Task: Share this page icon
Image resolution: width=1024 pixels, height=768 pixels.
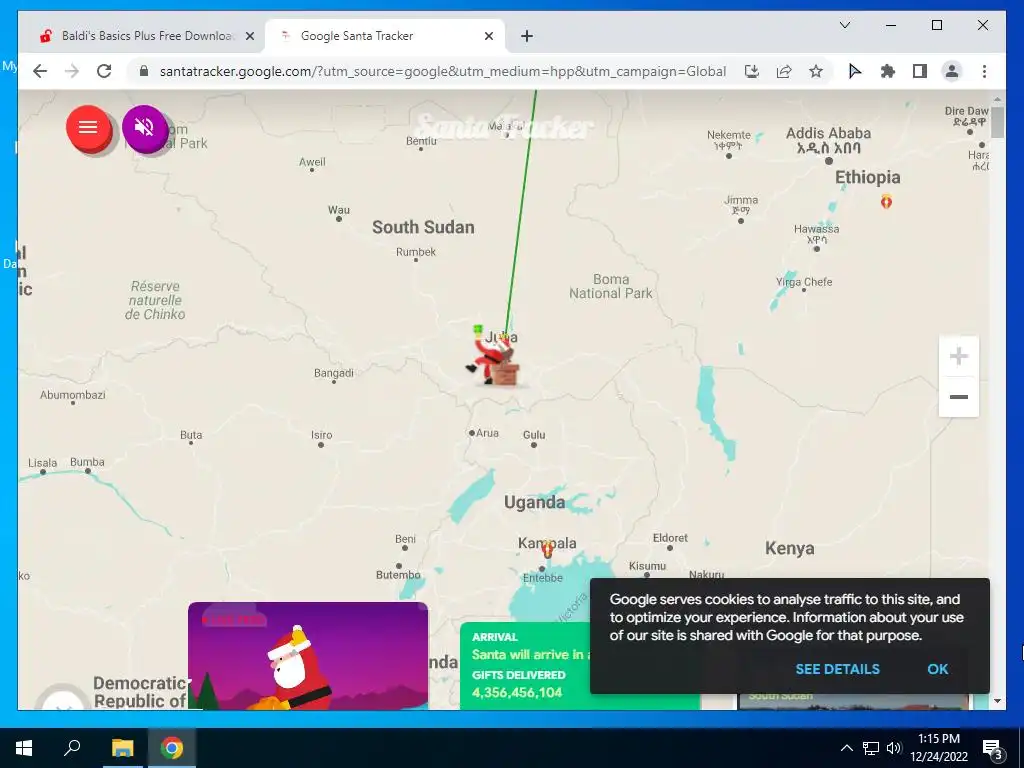Action: point(784,71)
